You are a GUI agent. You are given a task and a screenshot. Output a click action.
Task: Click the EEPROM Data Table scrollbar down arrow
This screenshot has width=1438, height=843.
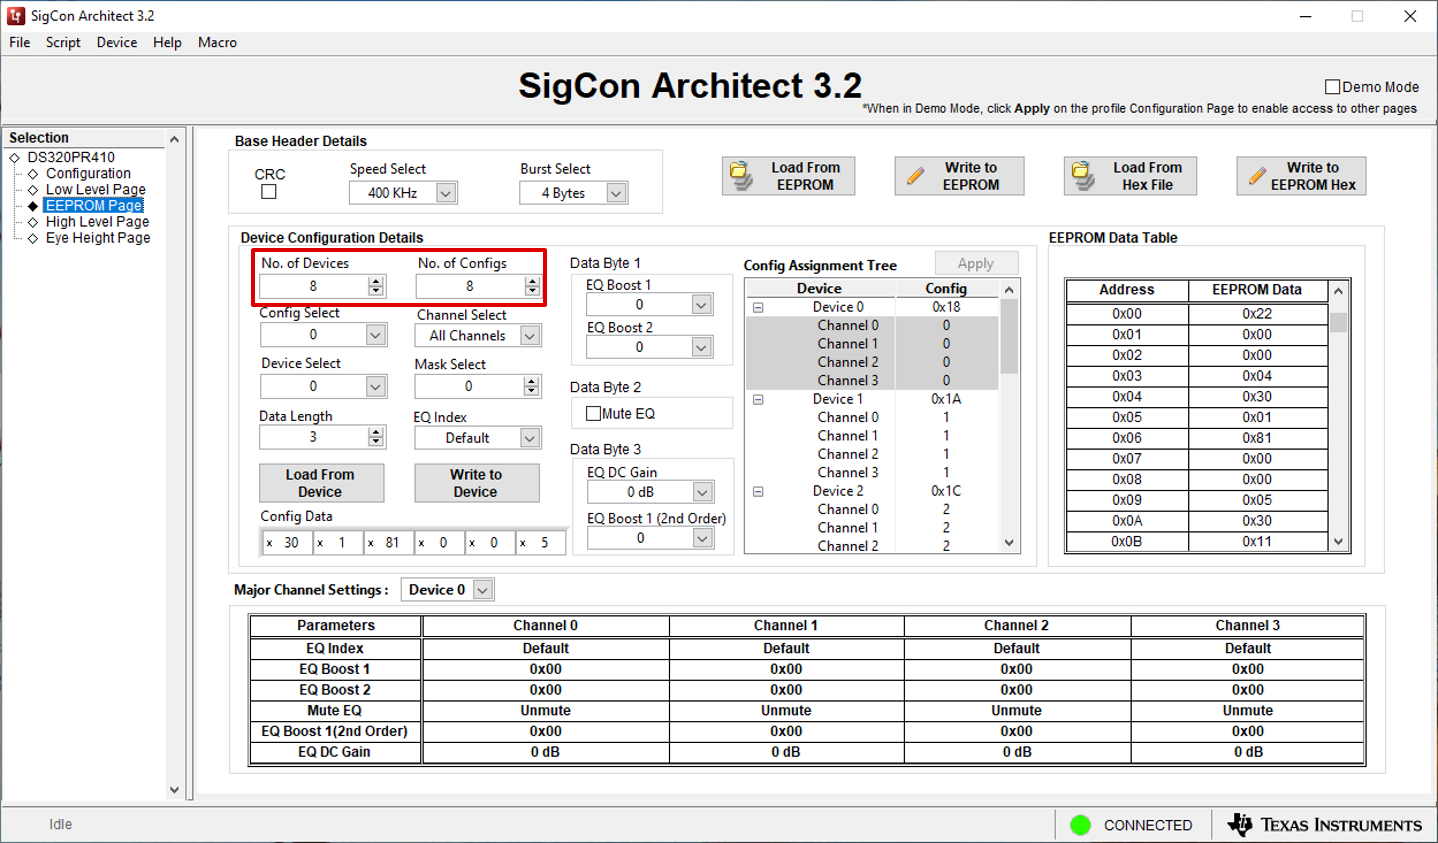[x=1339, y=541]
